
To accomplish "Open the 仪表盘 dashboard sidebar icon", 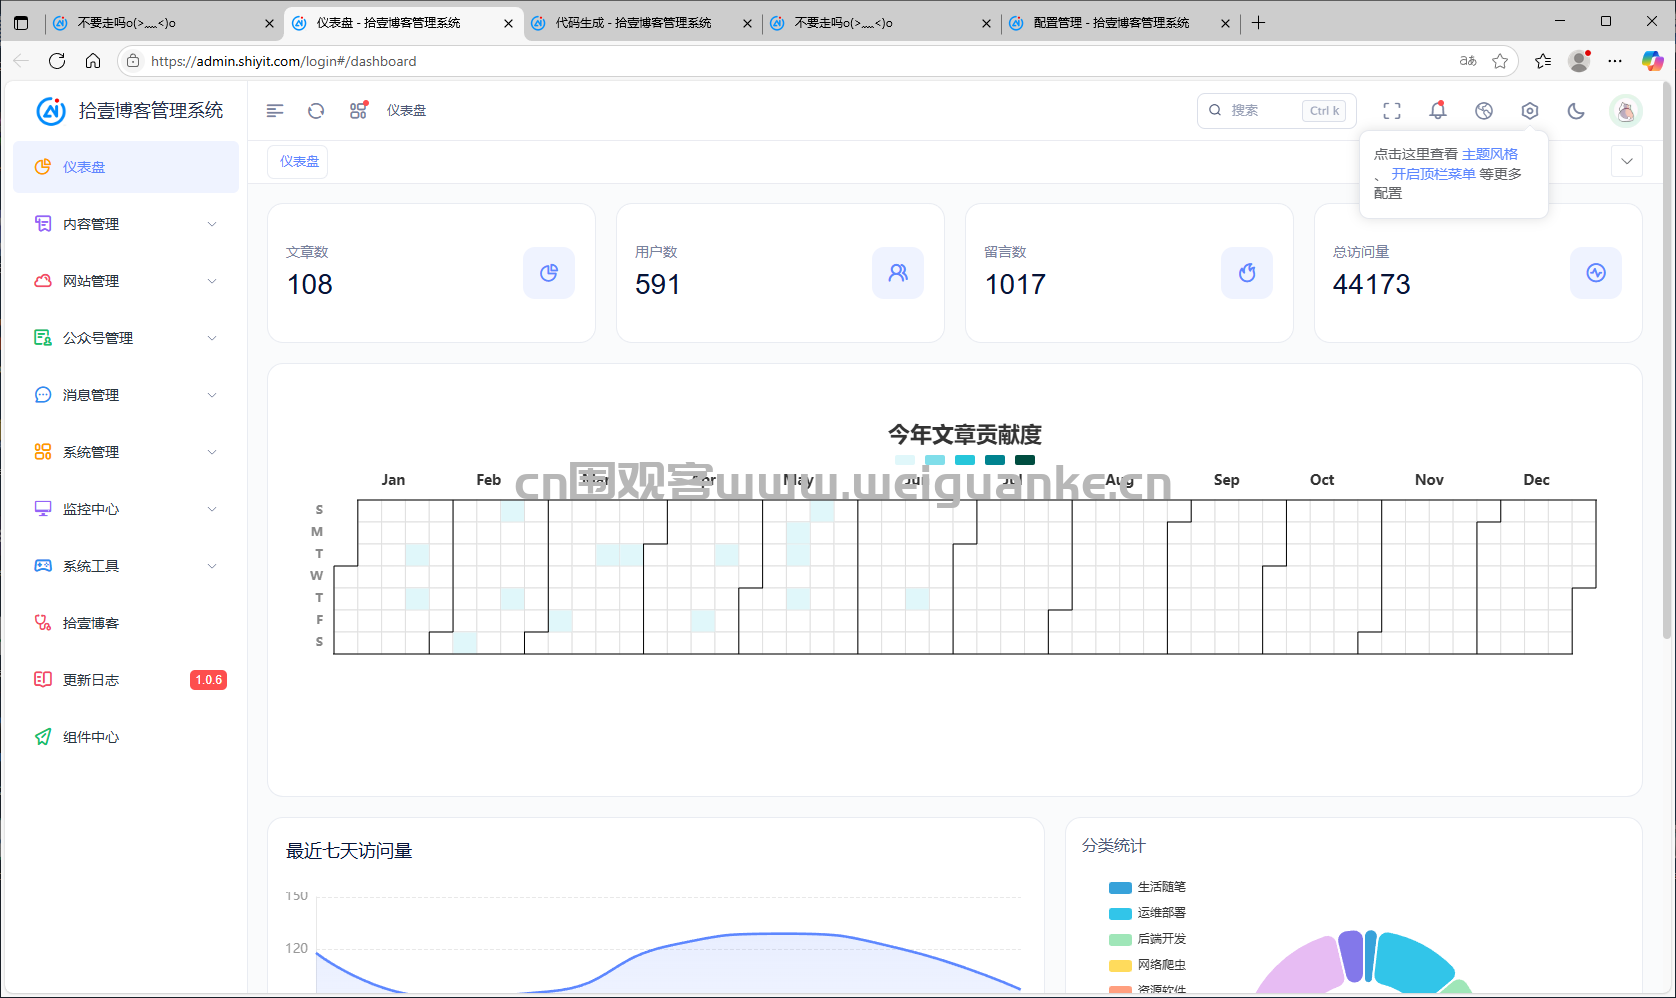I will (42, 167).
